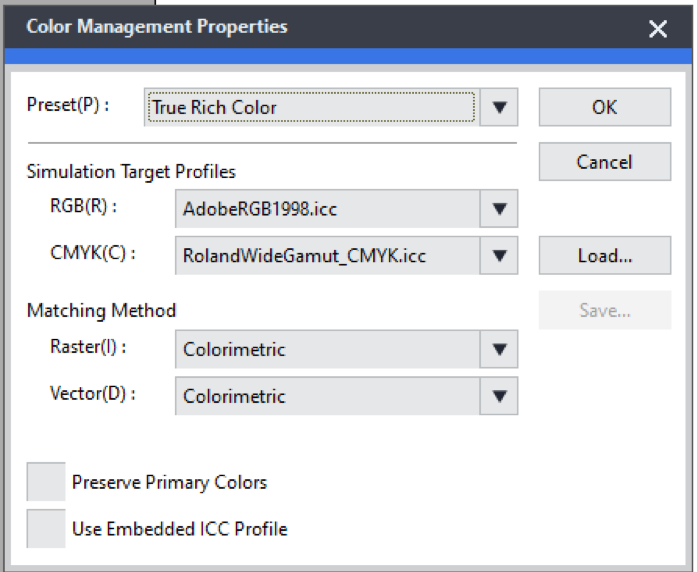Click the AdobeRGB1998.icc profile field

(326, 209)
